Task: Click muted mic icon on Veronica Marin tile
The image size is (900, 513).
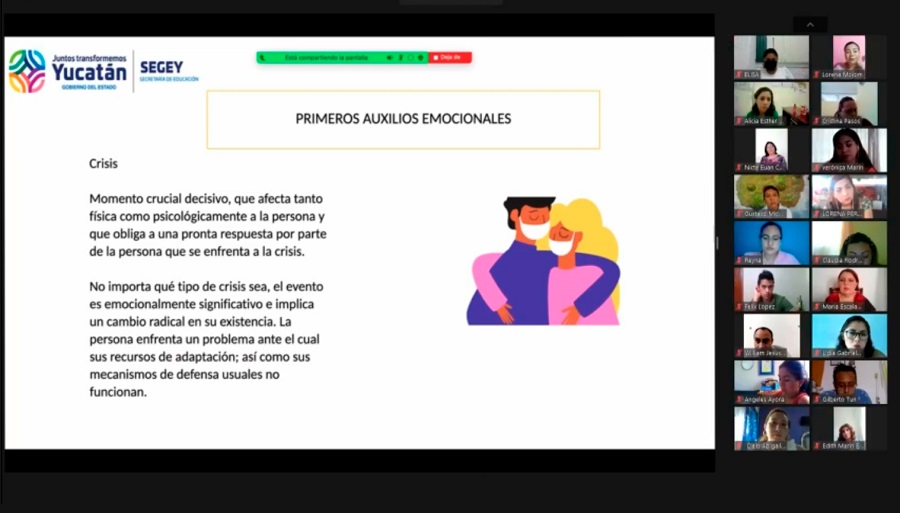Action: (817, 168)
